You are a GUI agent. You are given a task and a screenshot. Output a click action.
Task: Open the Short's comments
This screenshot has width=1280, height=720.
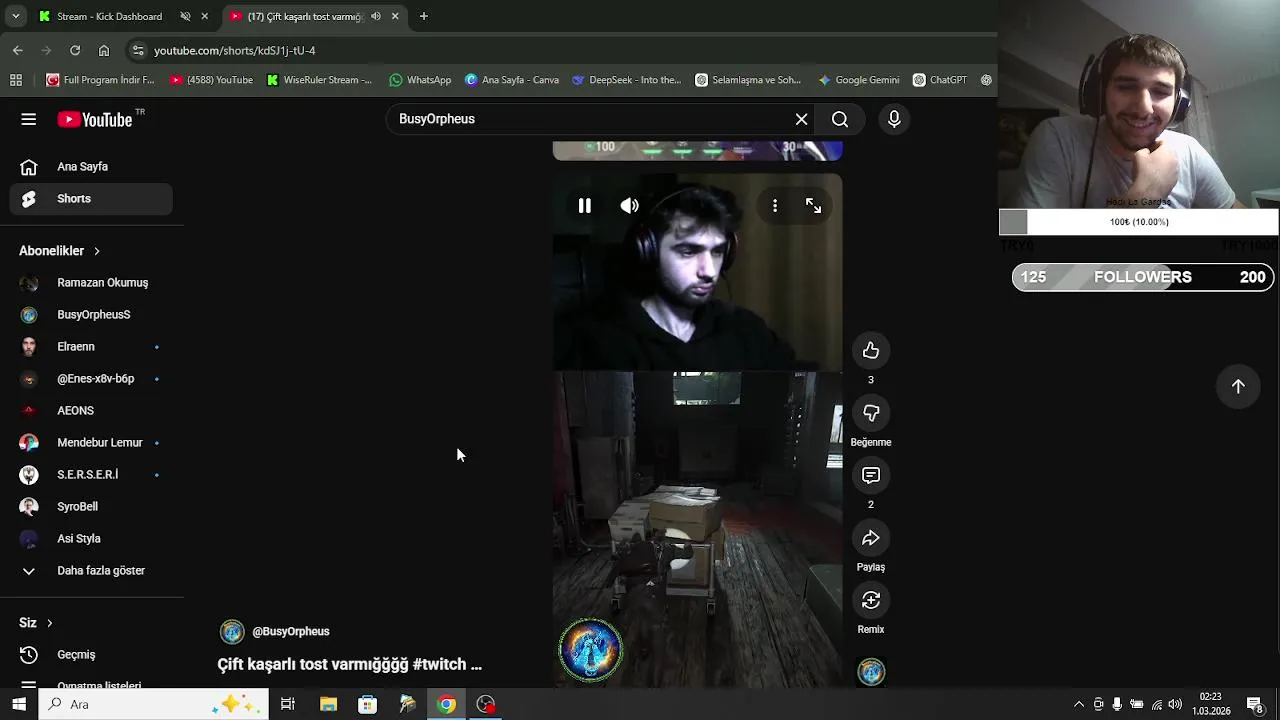[871, 476]
